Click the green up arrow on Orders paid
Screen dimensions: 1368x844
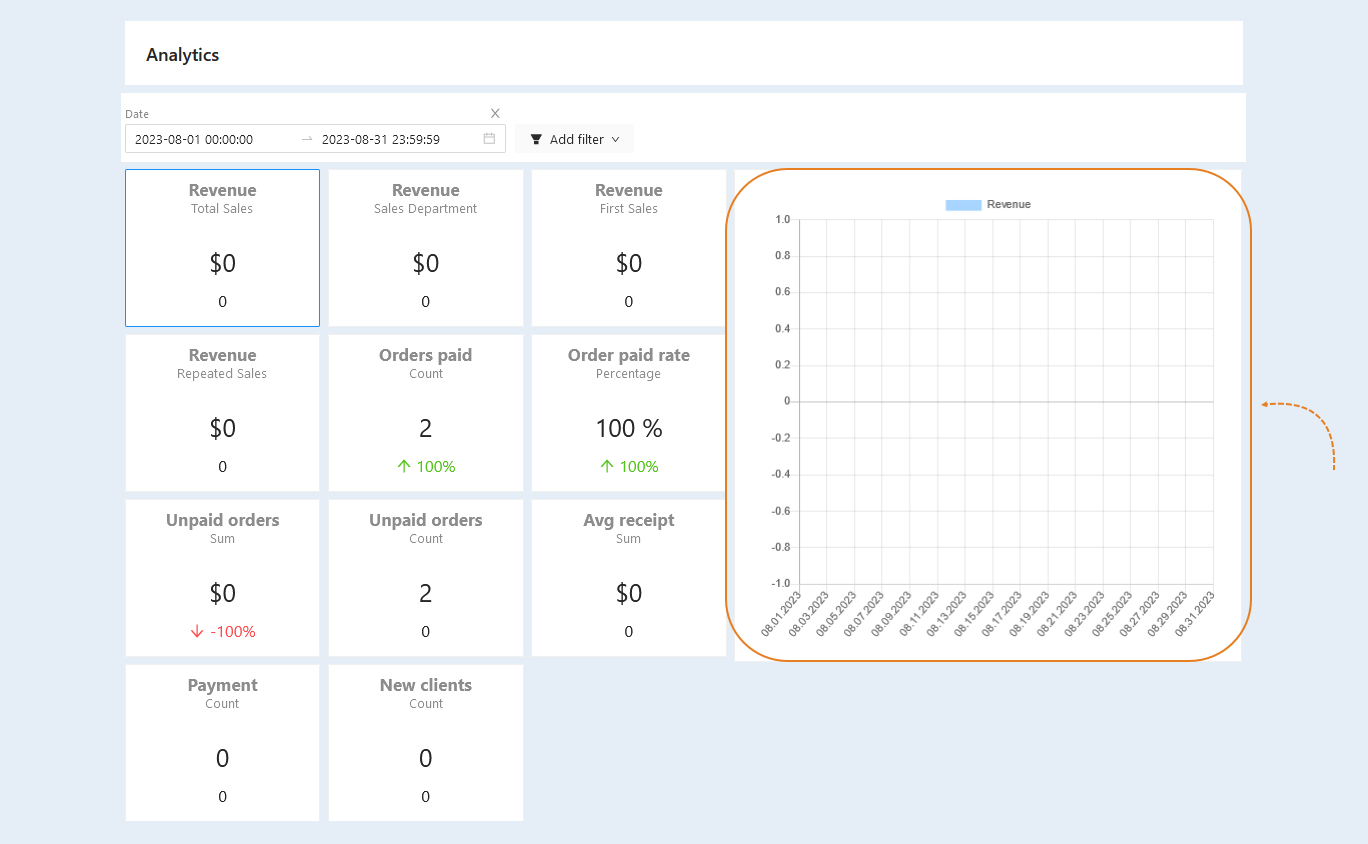point(404,466)
